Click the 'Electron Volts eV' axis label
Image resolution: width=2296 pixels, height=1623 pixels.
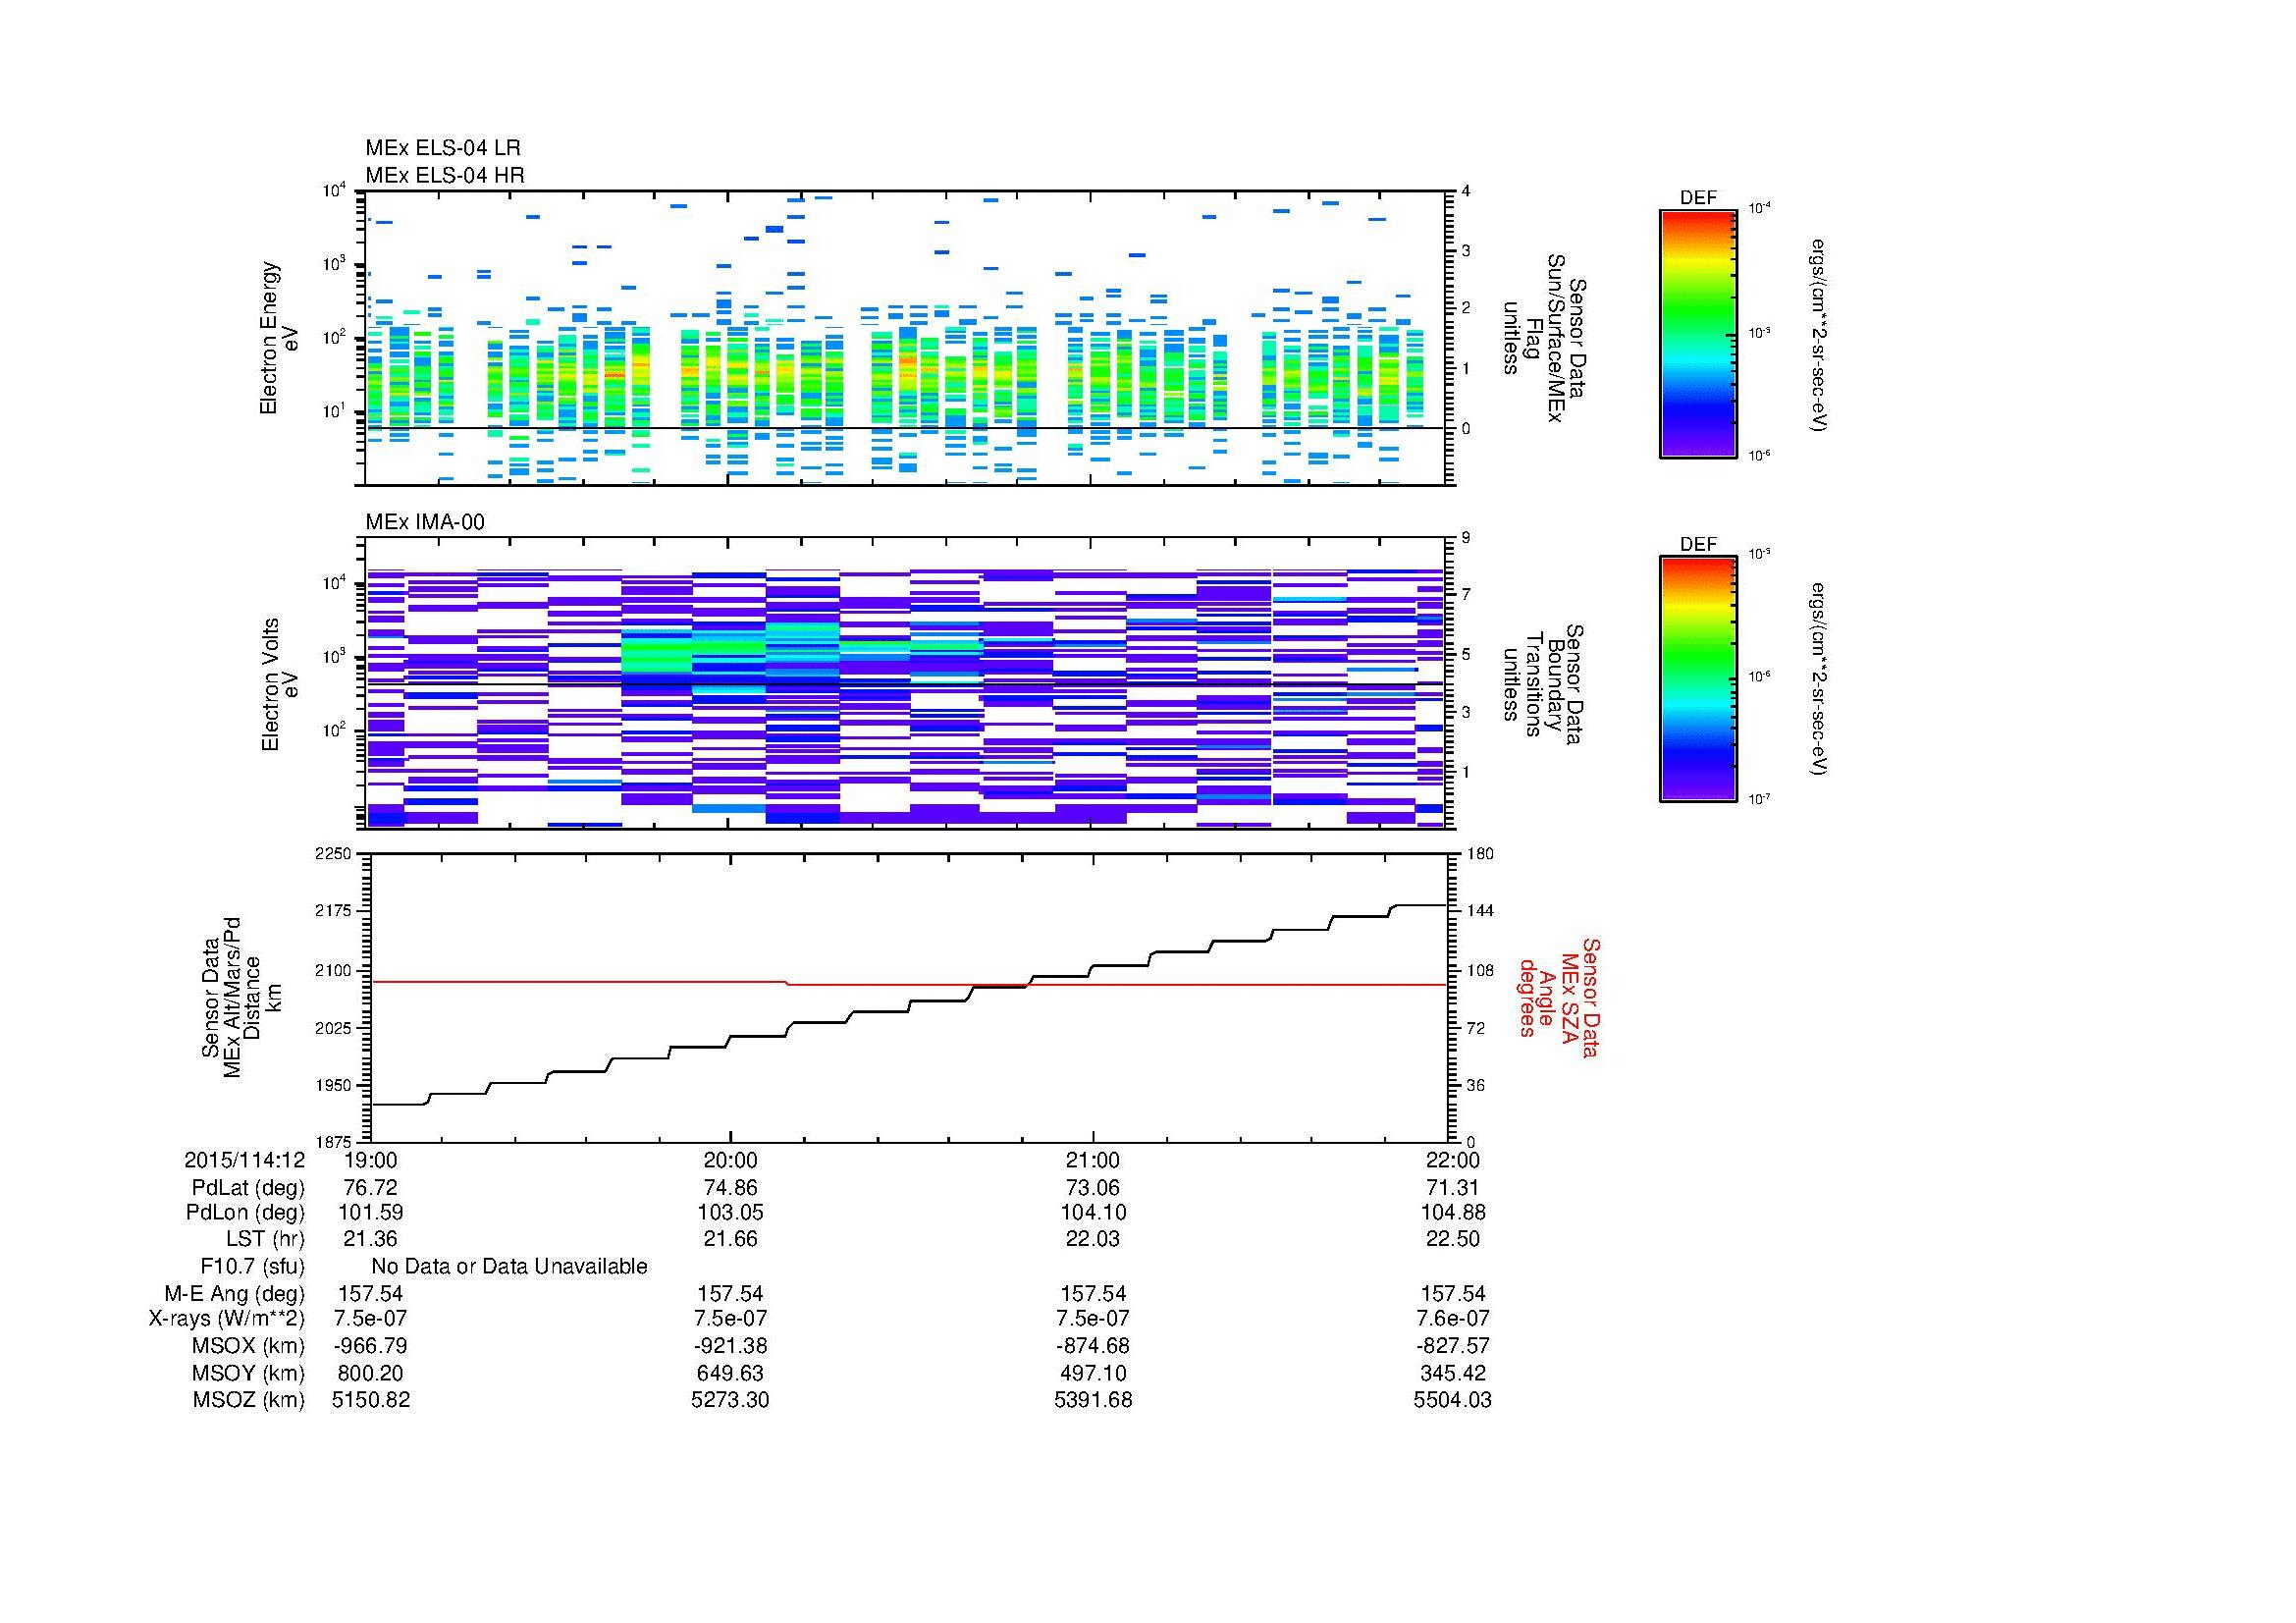[279, 684]
